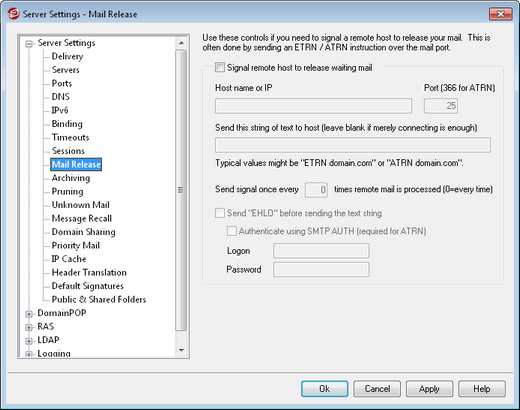The width and height of the screenshot is (520, 410).
Task: Click the Ok button
Action: [325, 389]
